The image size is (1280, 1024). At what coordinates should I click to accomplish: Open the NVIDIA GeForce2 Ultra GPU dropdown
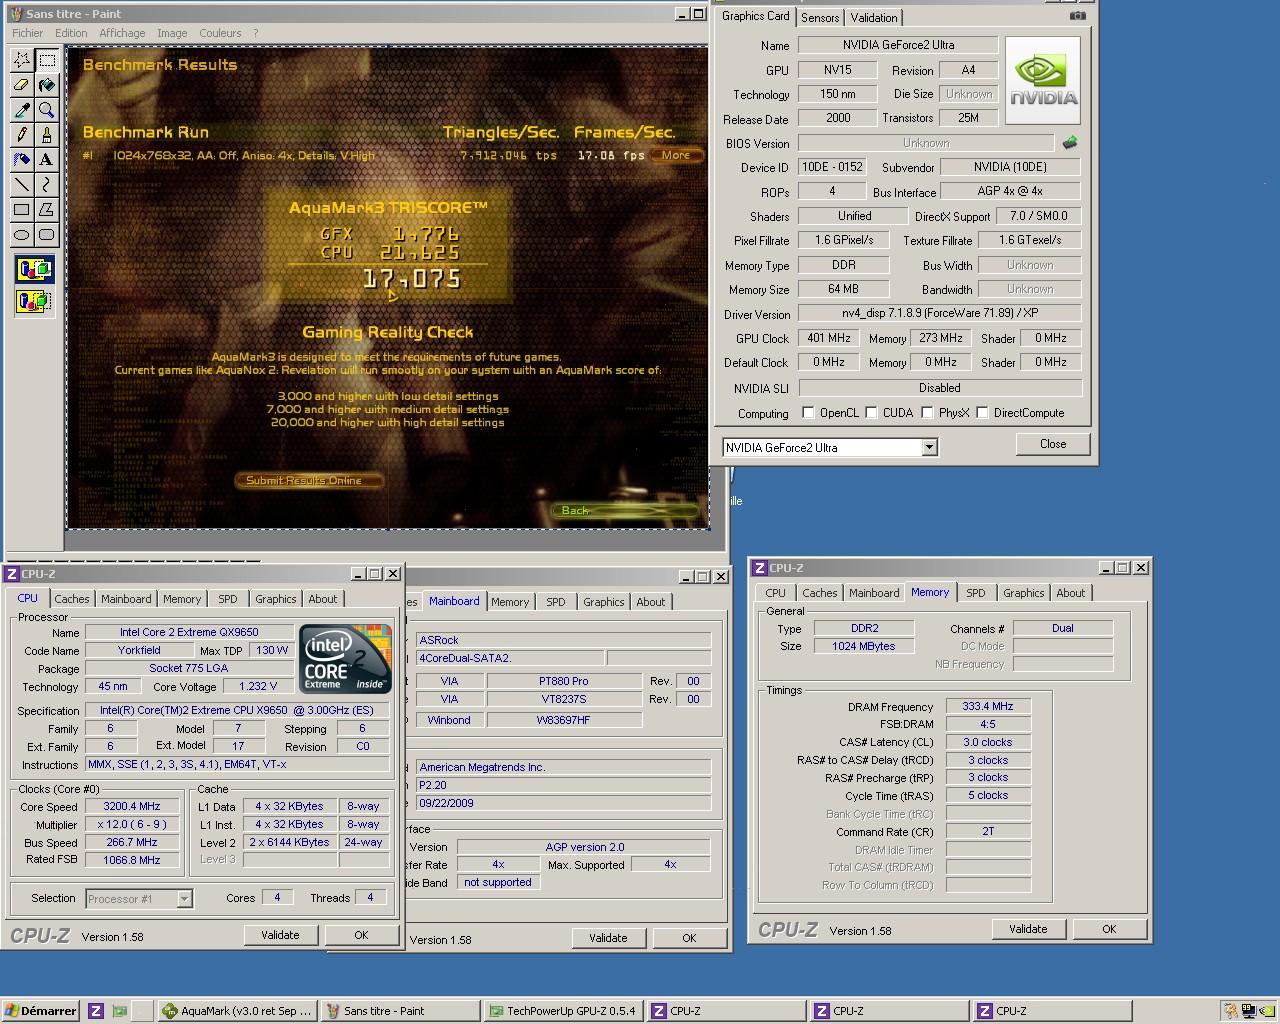929,447
